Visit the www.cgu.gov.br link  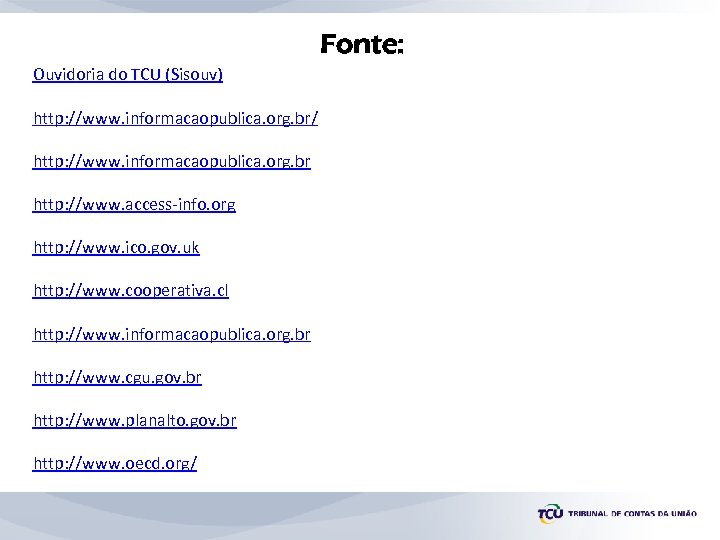[117, 377]
